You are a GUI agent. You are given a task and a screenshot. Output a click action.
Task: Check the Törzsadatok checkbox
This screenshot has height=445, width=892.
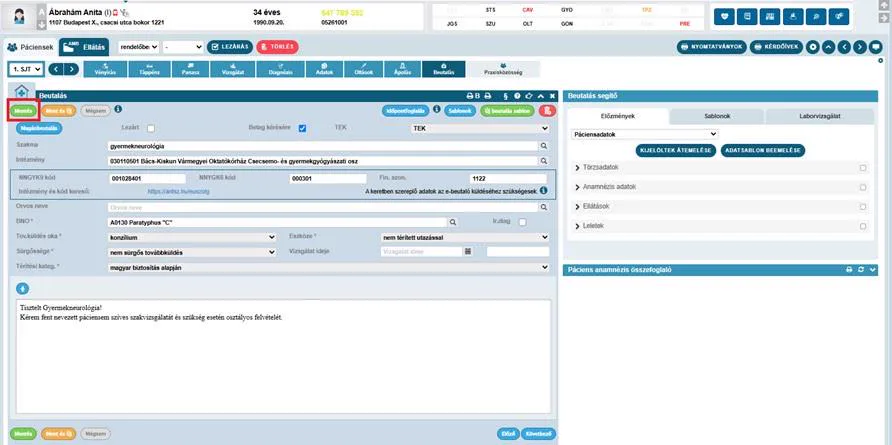863,168
